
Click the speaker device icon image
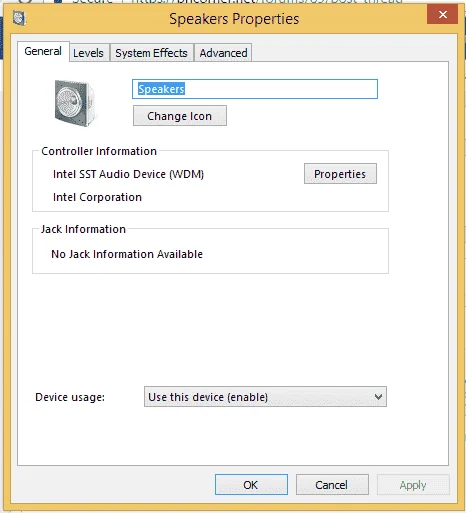click(x=75, y=103)
